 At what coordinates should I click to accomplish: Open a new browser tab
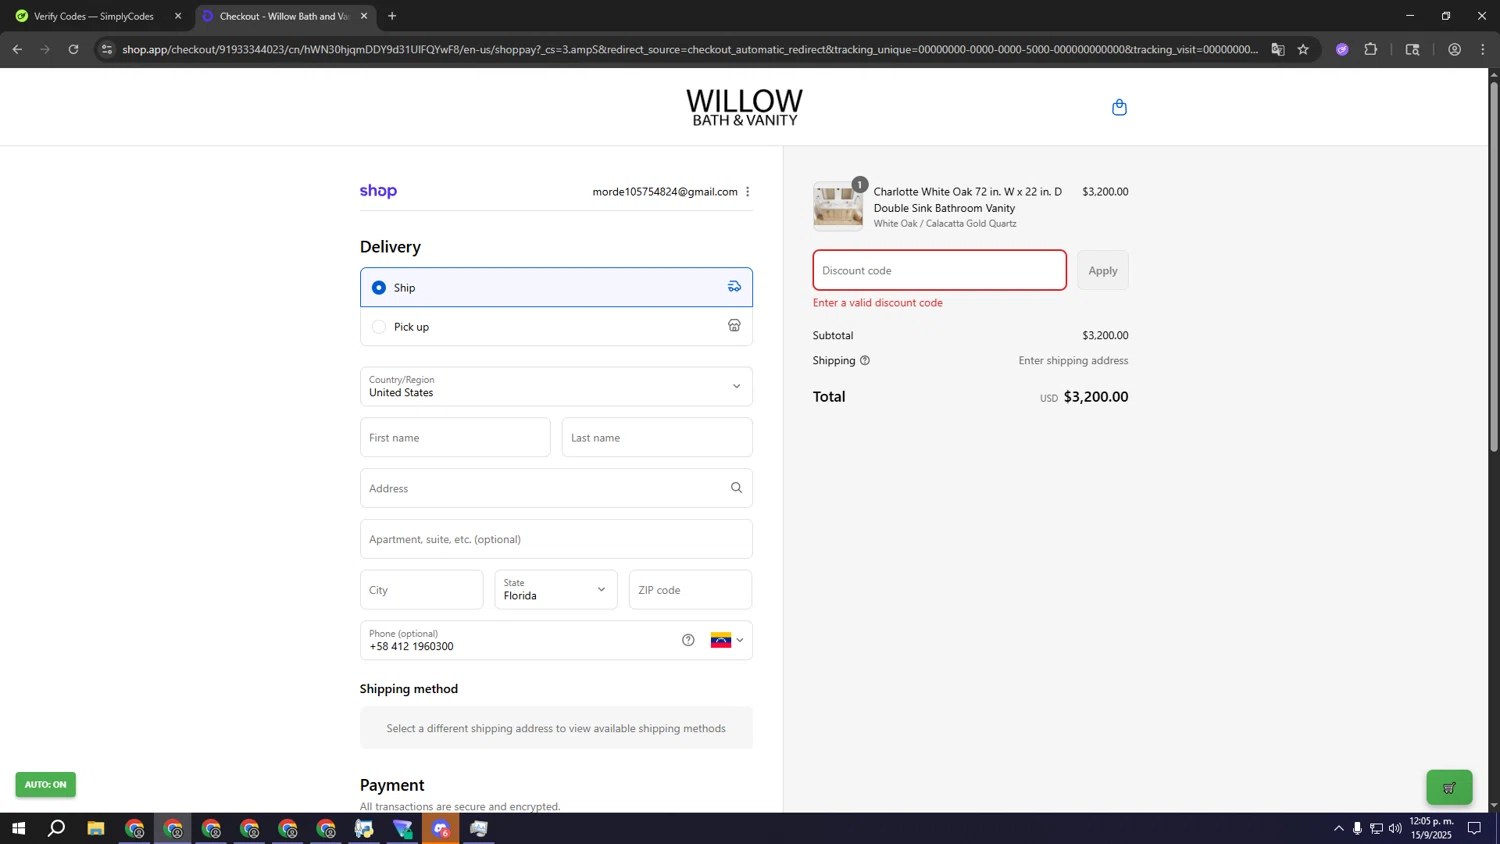click(392, 16)
